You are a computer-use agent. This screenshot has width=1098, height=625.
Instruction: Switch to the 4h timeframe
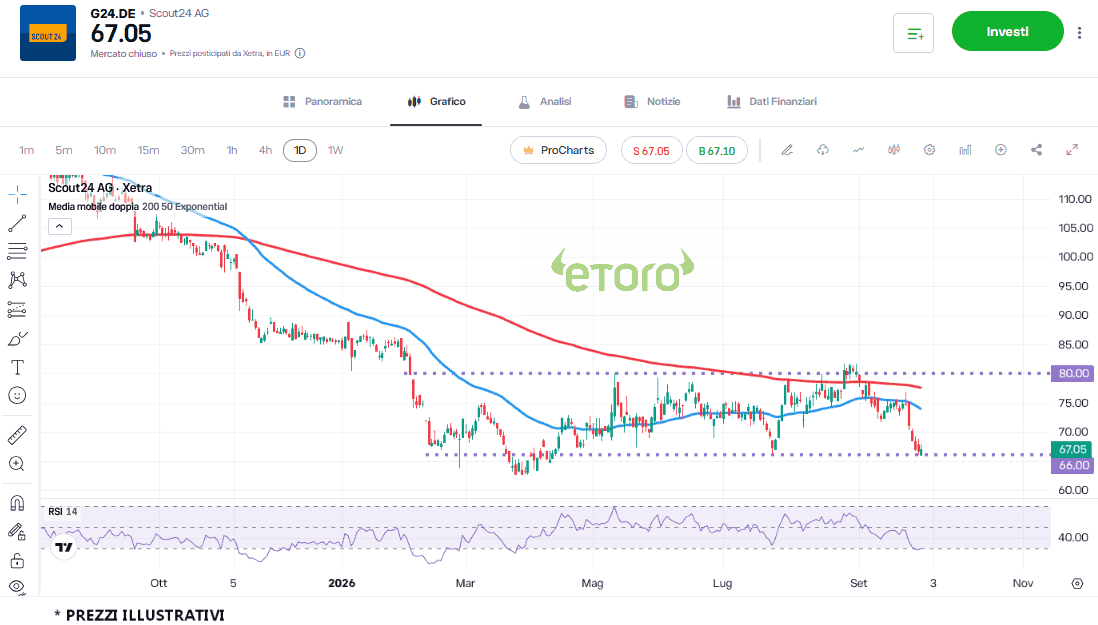tap(265, 150)
